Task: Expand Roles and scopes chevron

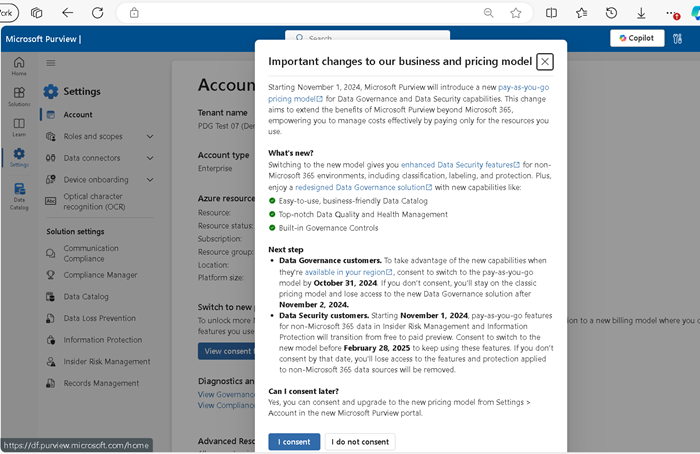Action: pos(150,137)
